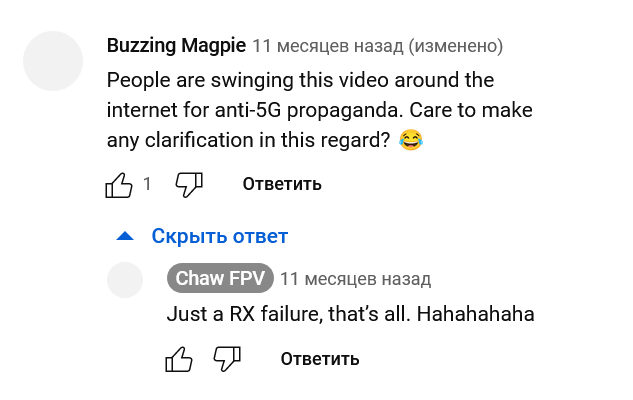633x400 pixels.
Task: Open Buzzing Magpie's round profile avatar
Action: click(53, 61)
